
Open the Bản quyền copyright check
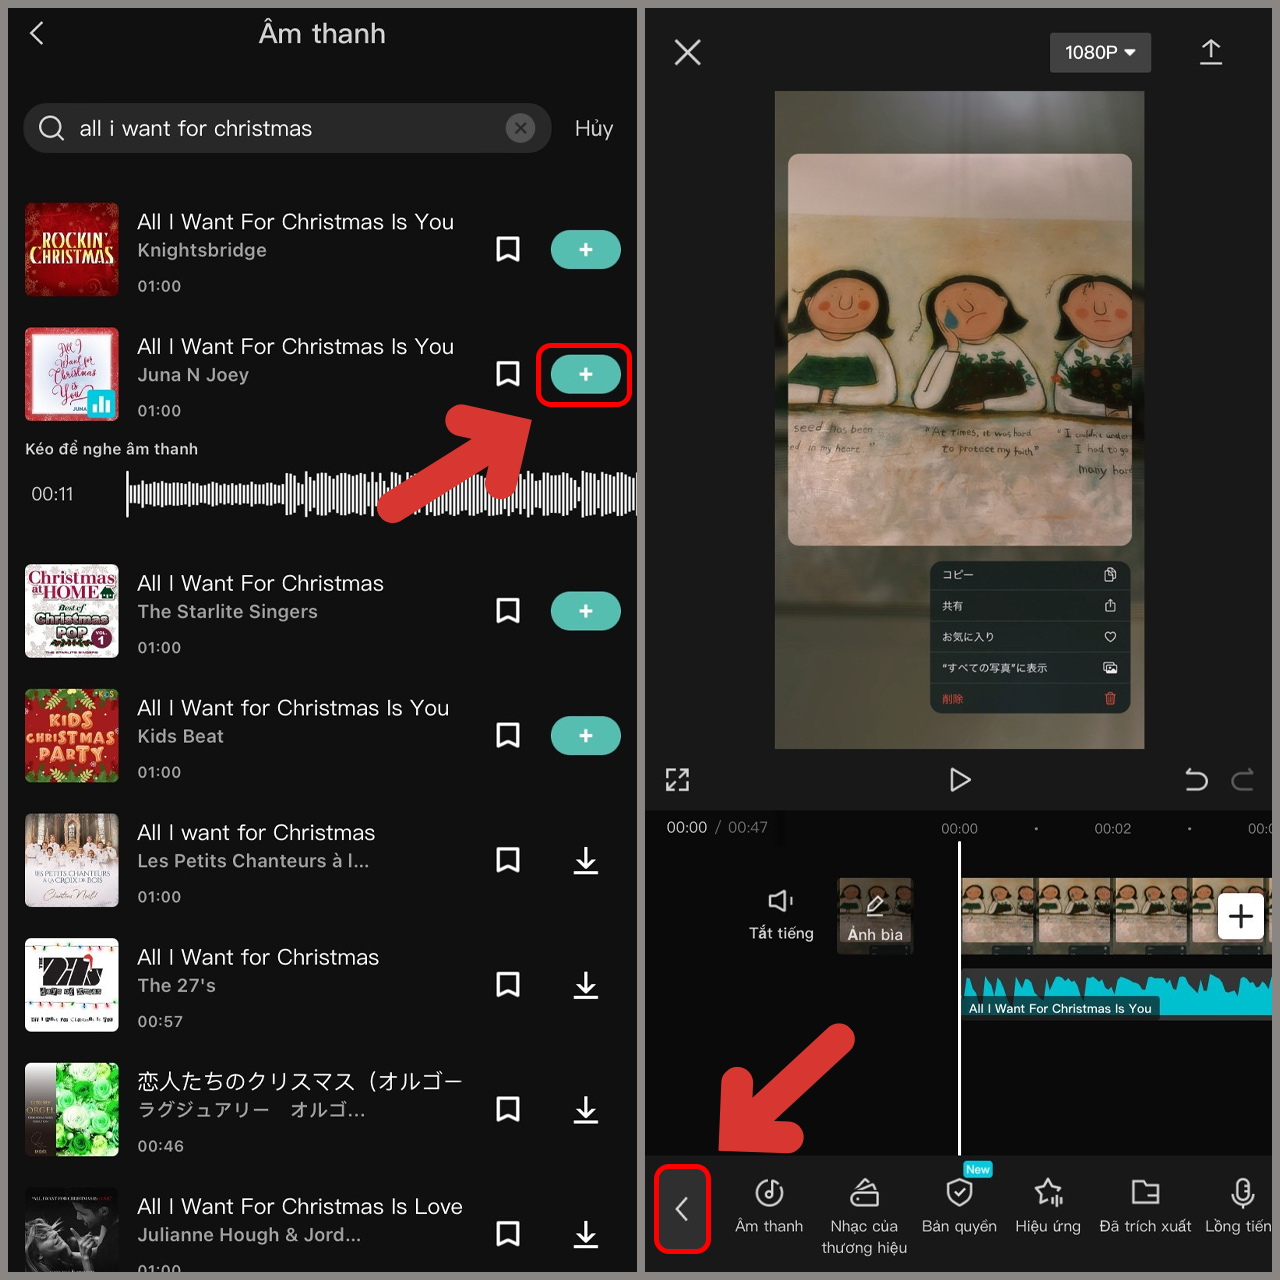coord(959,1205)
